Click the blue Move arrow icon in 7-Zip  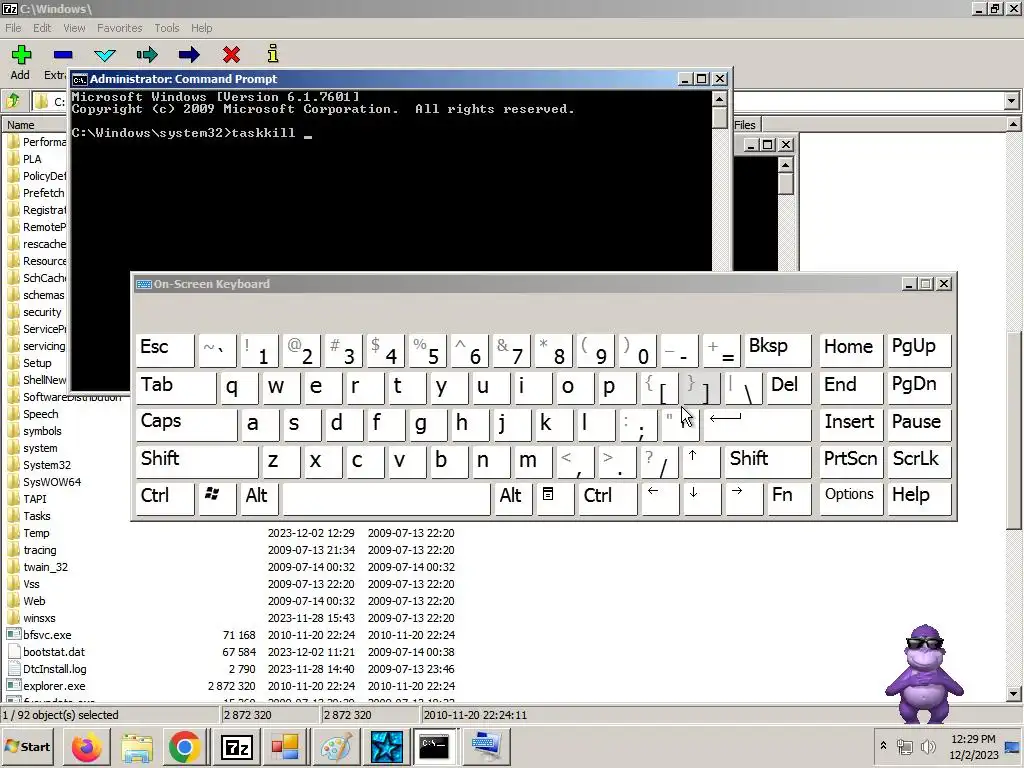click(189, 55)
